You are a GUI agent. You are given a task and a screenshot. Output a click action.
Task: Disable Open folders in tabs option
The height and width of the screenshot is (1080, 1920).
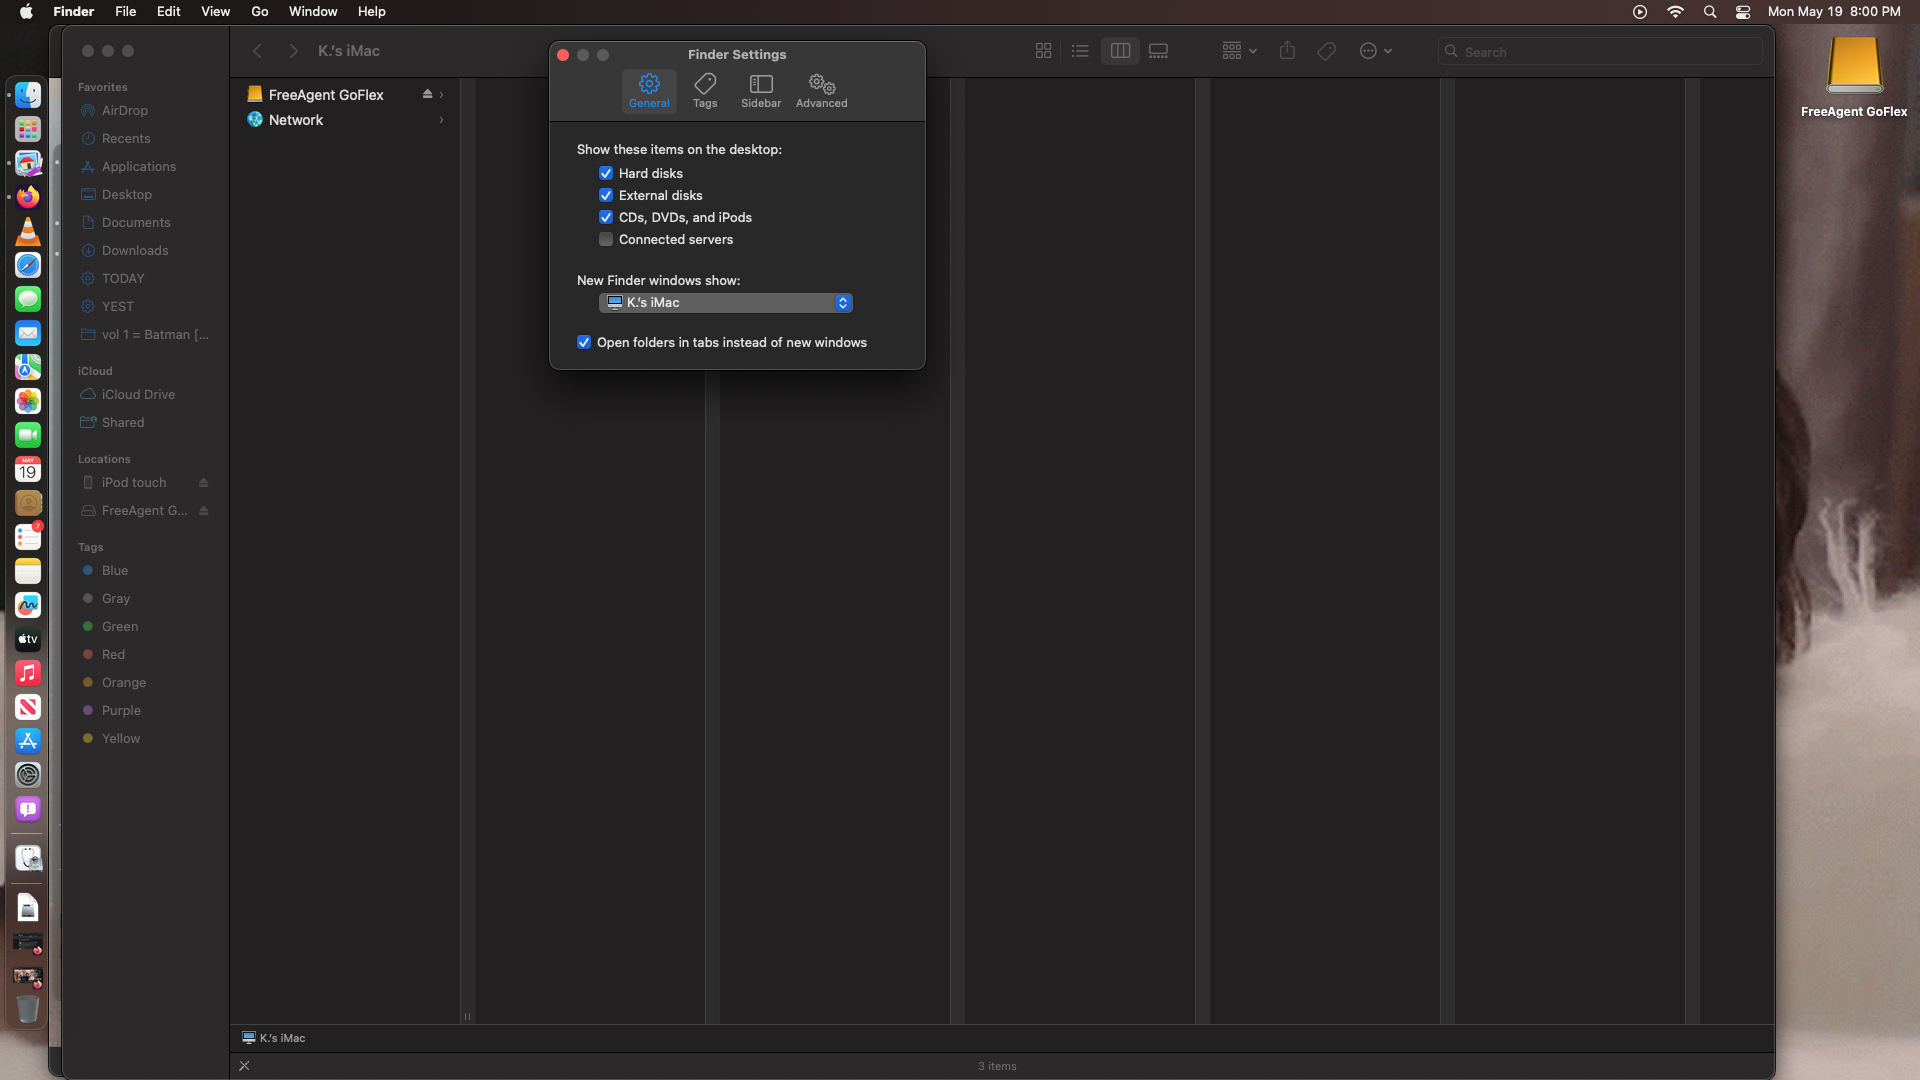coord(584,342)
